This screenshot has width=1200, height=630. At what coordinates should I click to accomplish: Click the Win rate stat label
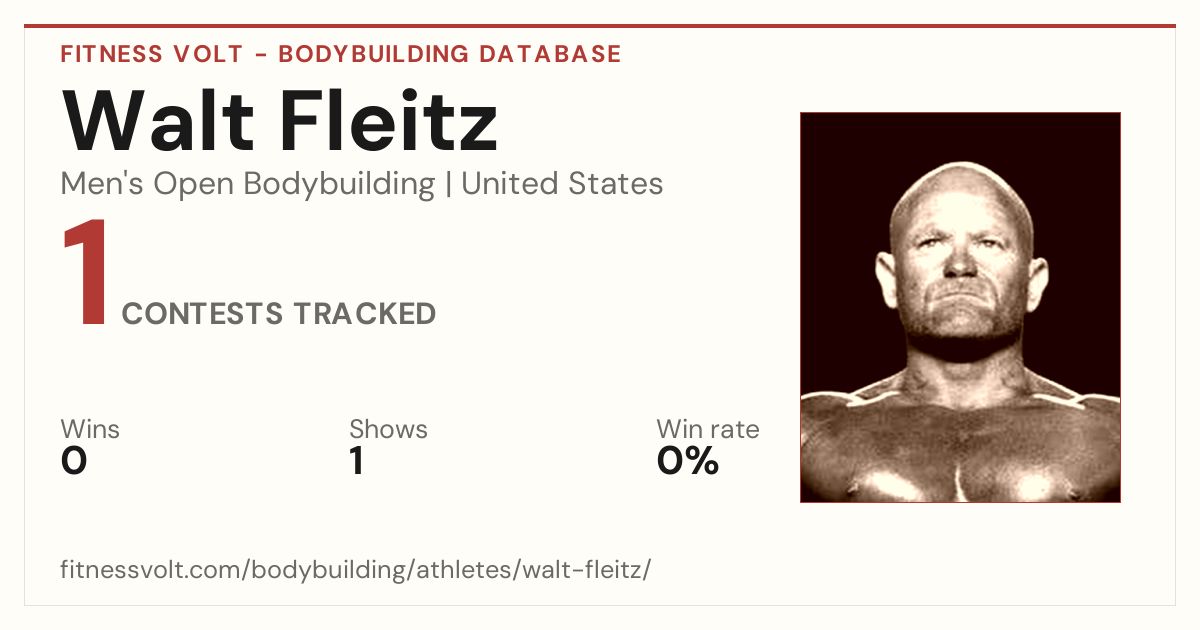tap(708, 430)
